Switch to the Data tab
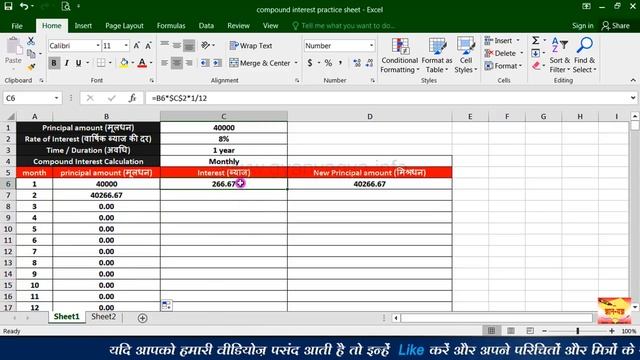Screen dimensions: 640x360 [x=206, y=26]
